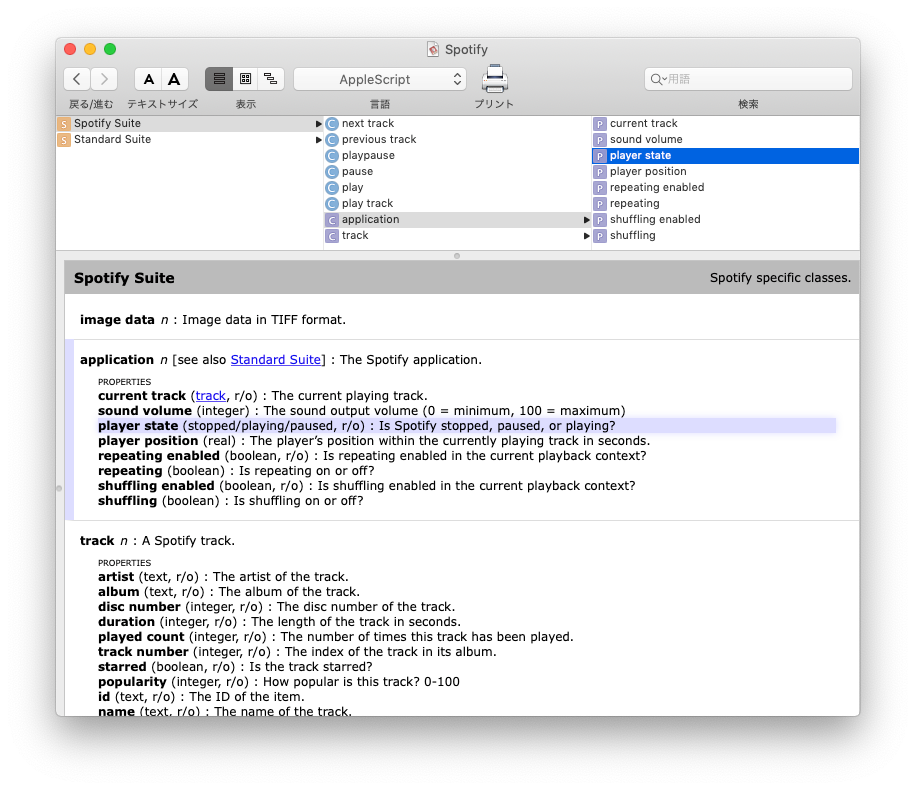Select repeating enabled property row

(x=726, y=188)
